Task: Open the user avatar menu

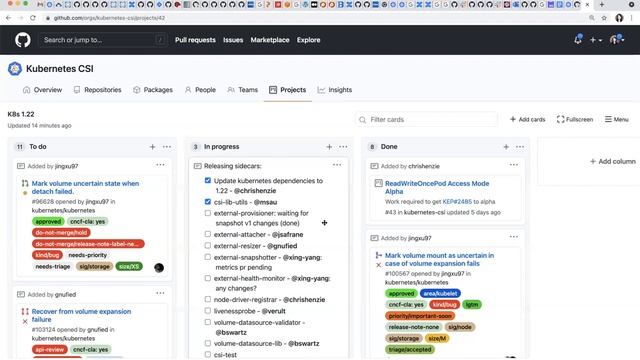Action: tap(616, 40)
